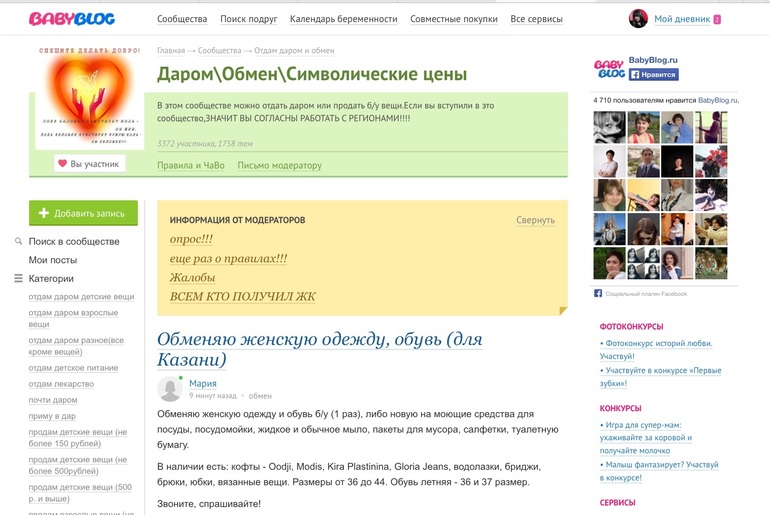Select продам детские вещи 500 р. и выше
Viewport: 770px width, 515px height.
coord(80,492)
